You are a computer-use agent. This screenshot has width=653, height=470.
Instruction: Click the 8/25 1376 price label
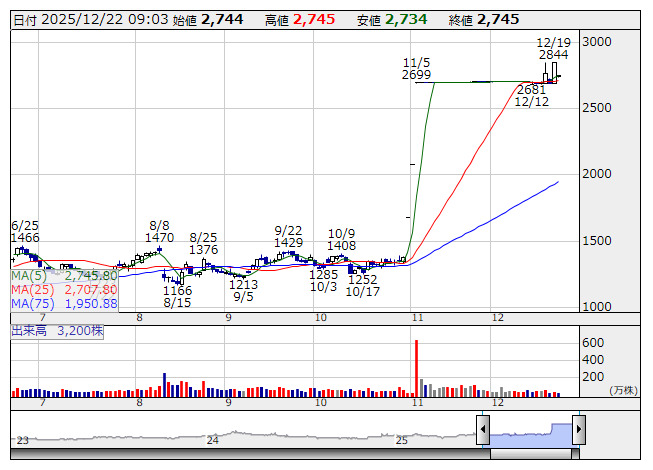203,244
